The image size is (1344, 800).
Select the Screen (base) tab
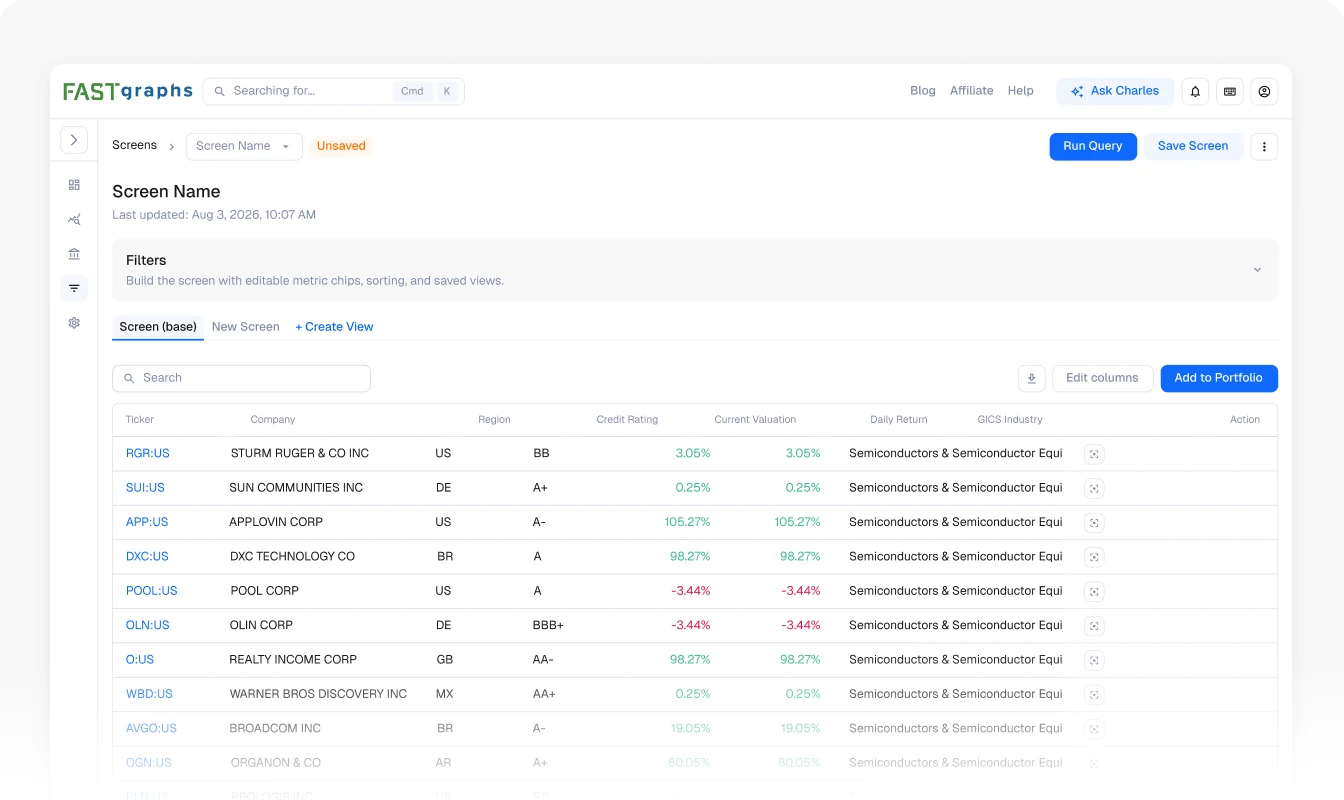158,327
